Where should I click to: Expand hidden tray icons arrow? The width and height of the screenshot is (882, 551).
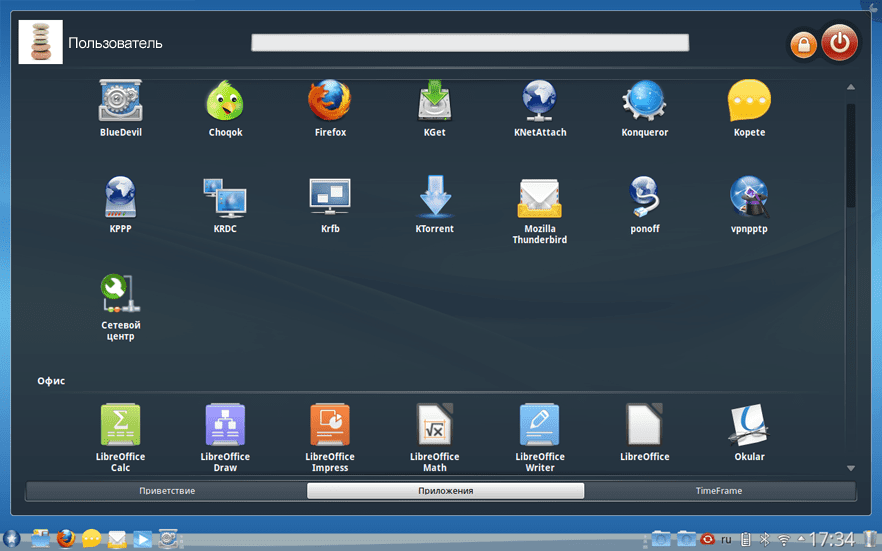tap(801, 539)
